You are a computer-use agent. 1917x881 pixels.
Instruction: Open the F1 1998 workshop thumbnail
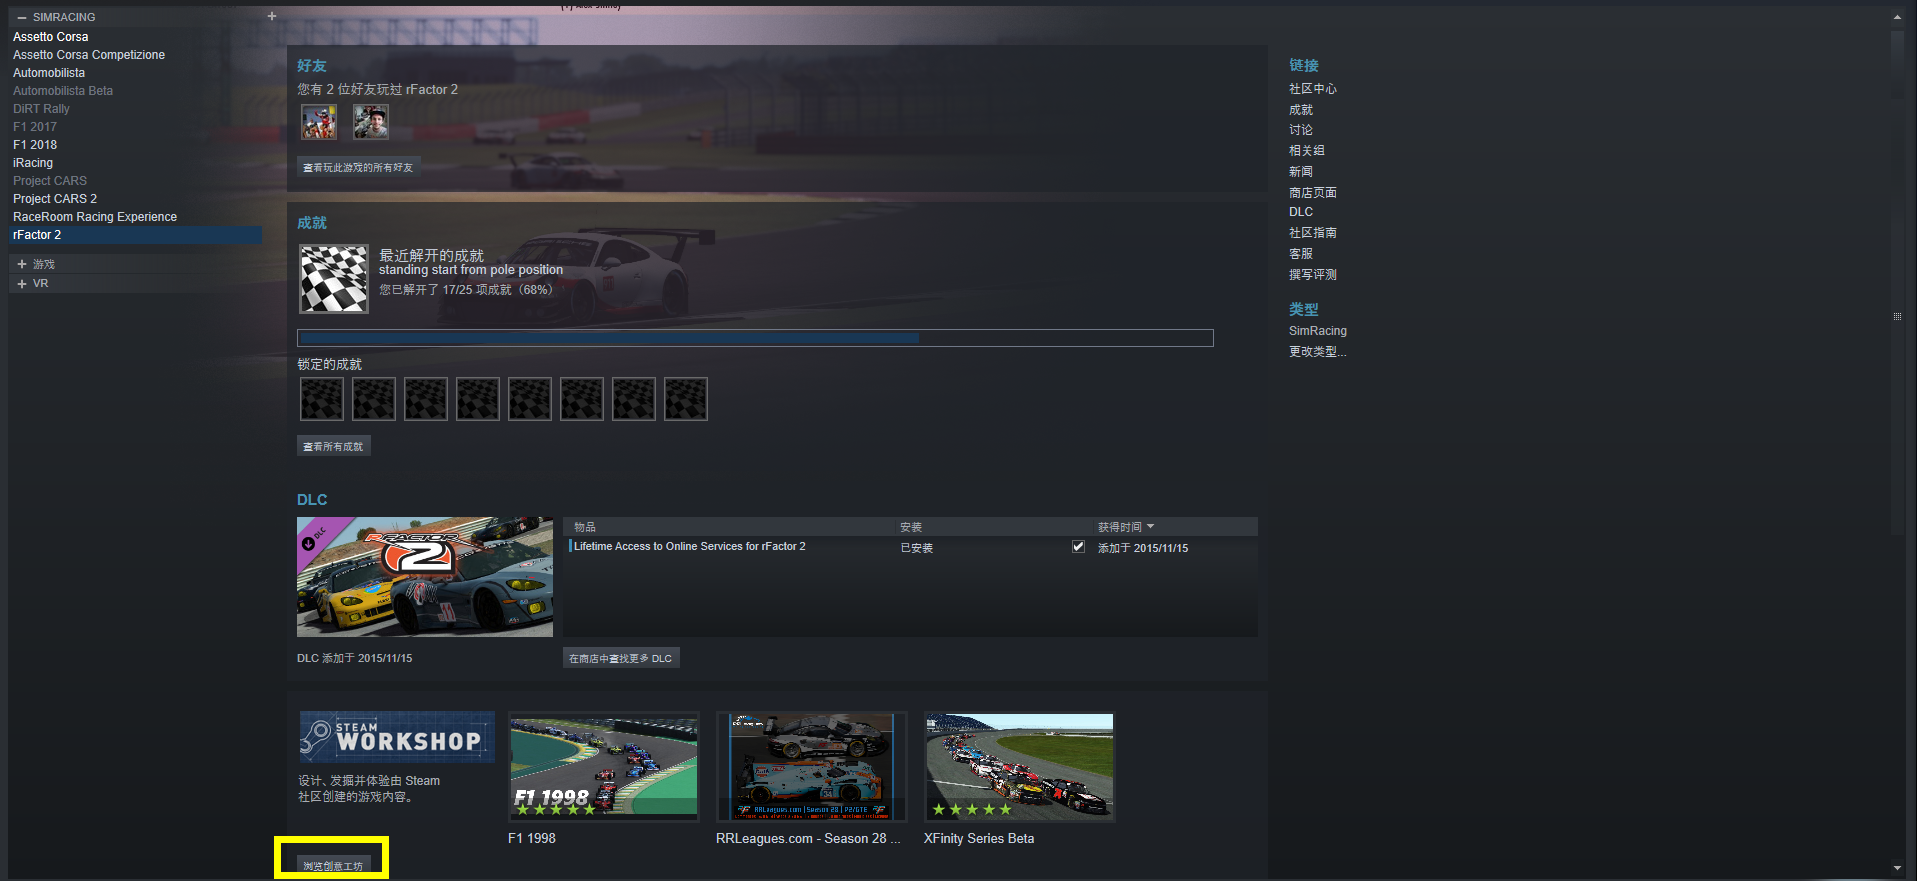pyautogui.click(x=604, y=767)
